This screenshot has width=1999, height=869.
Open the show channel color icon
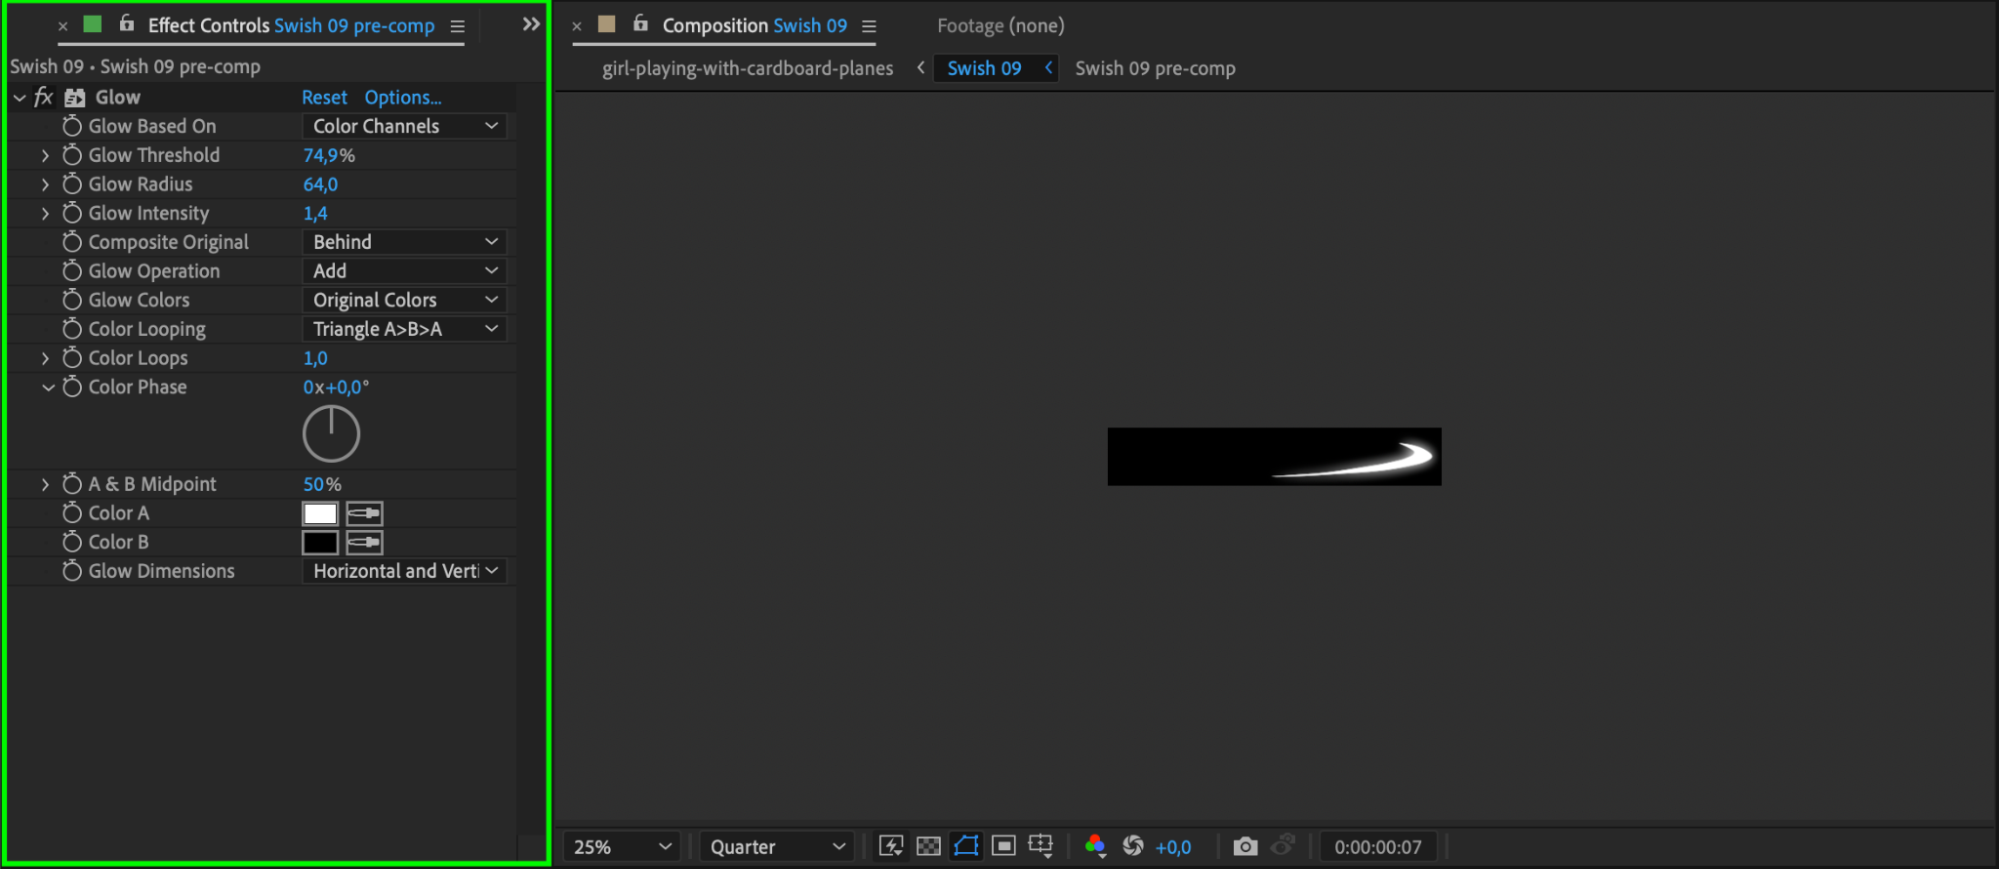pyautogui.click(x=1095, y=846)
